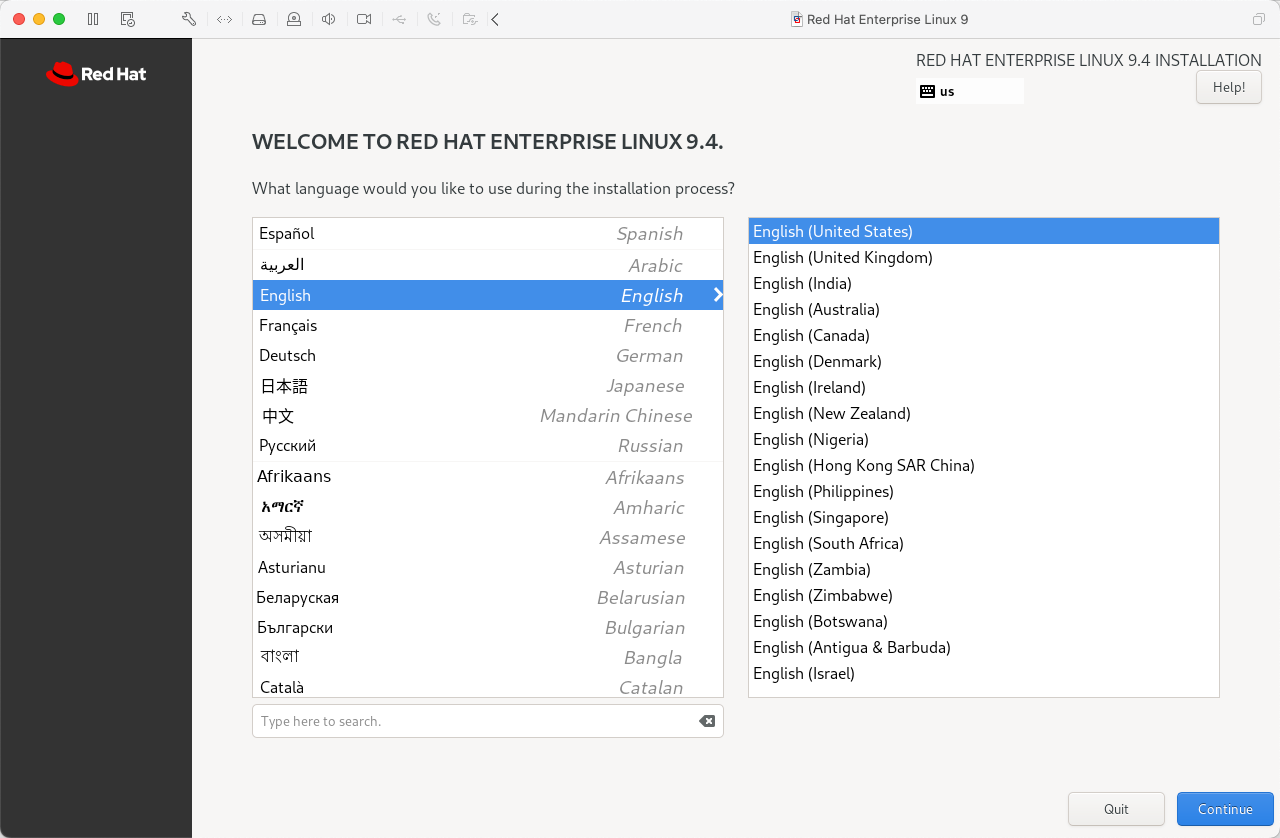Collapse the toolbar with the left chevron
1280x838 pixels.
(x=494, y=19)
